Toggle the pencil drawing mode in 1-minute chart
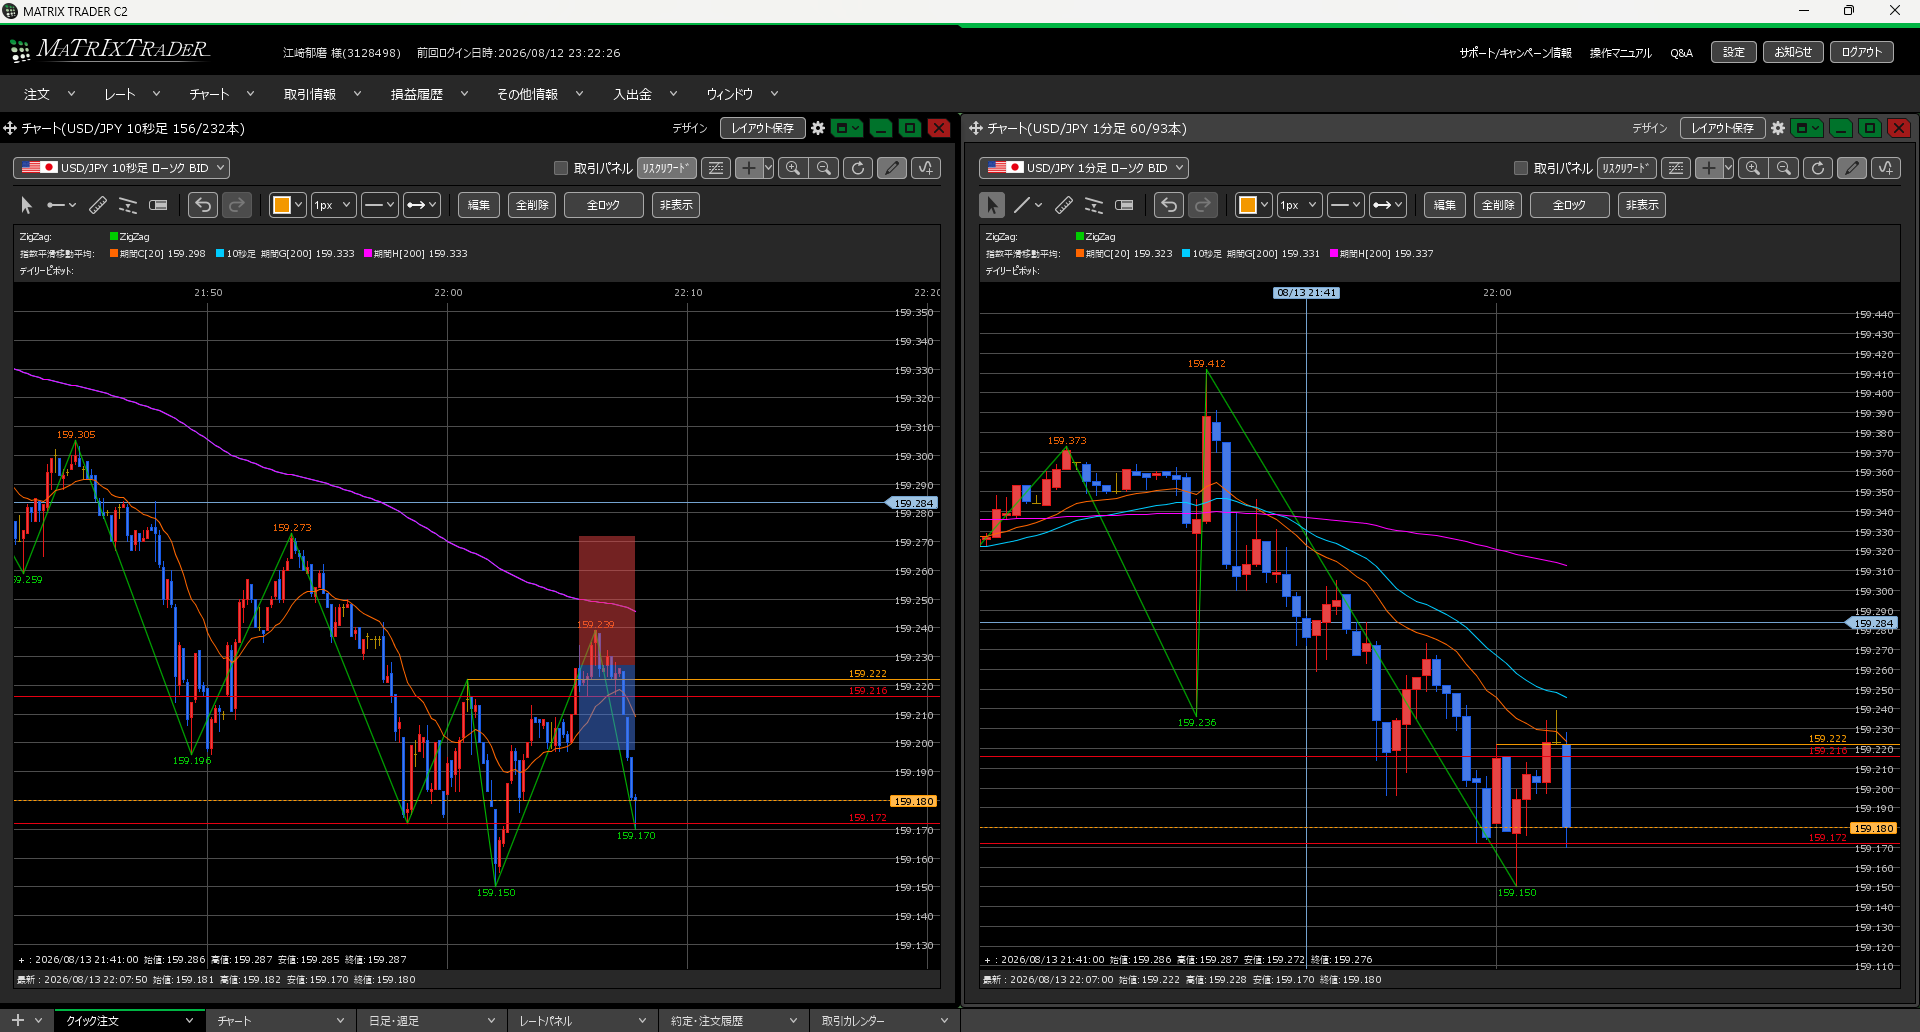This screenshot has height=1032, width=1920. pyautogui.click(x=1852, y=168)
